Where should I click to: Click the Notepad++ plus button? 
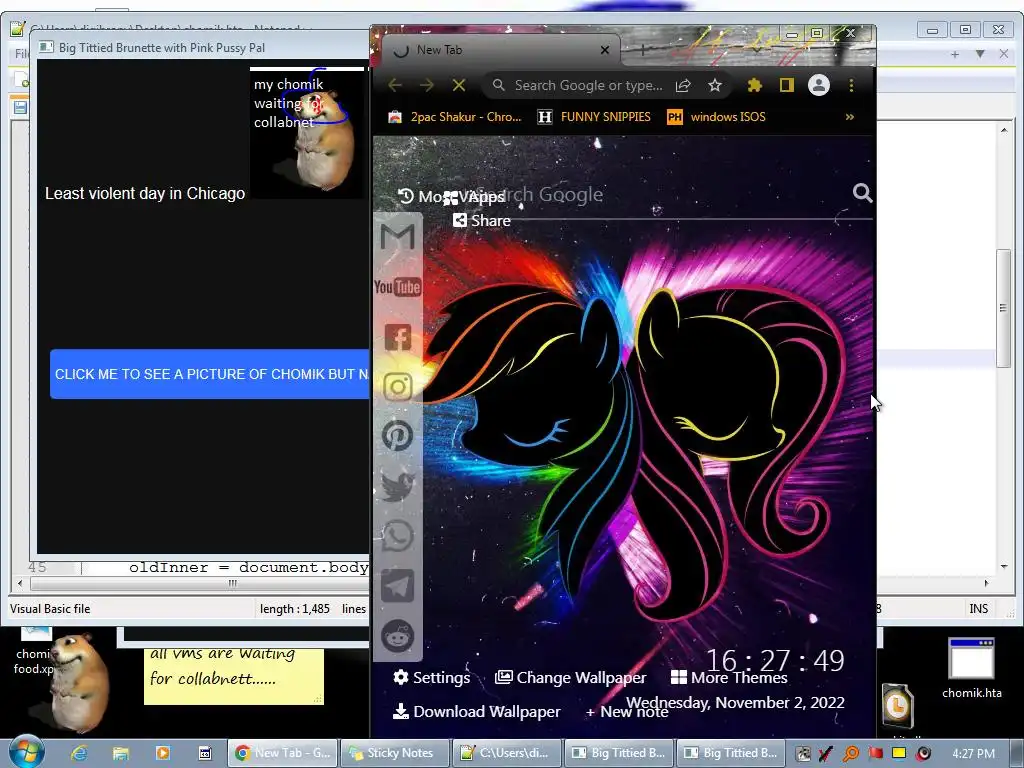coord(955,54)
